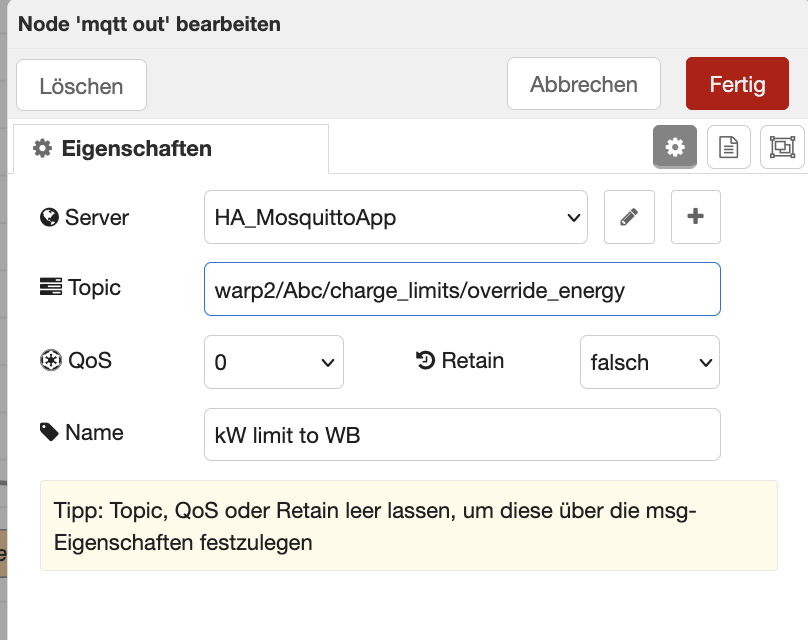Edit the selected MQTT server with pencil
808x640 pixels.
[629, 217]
